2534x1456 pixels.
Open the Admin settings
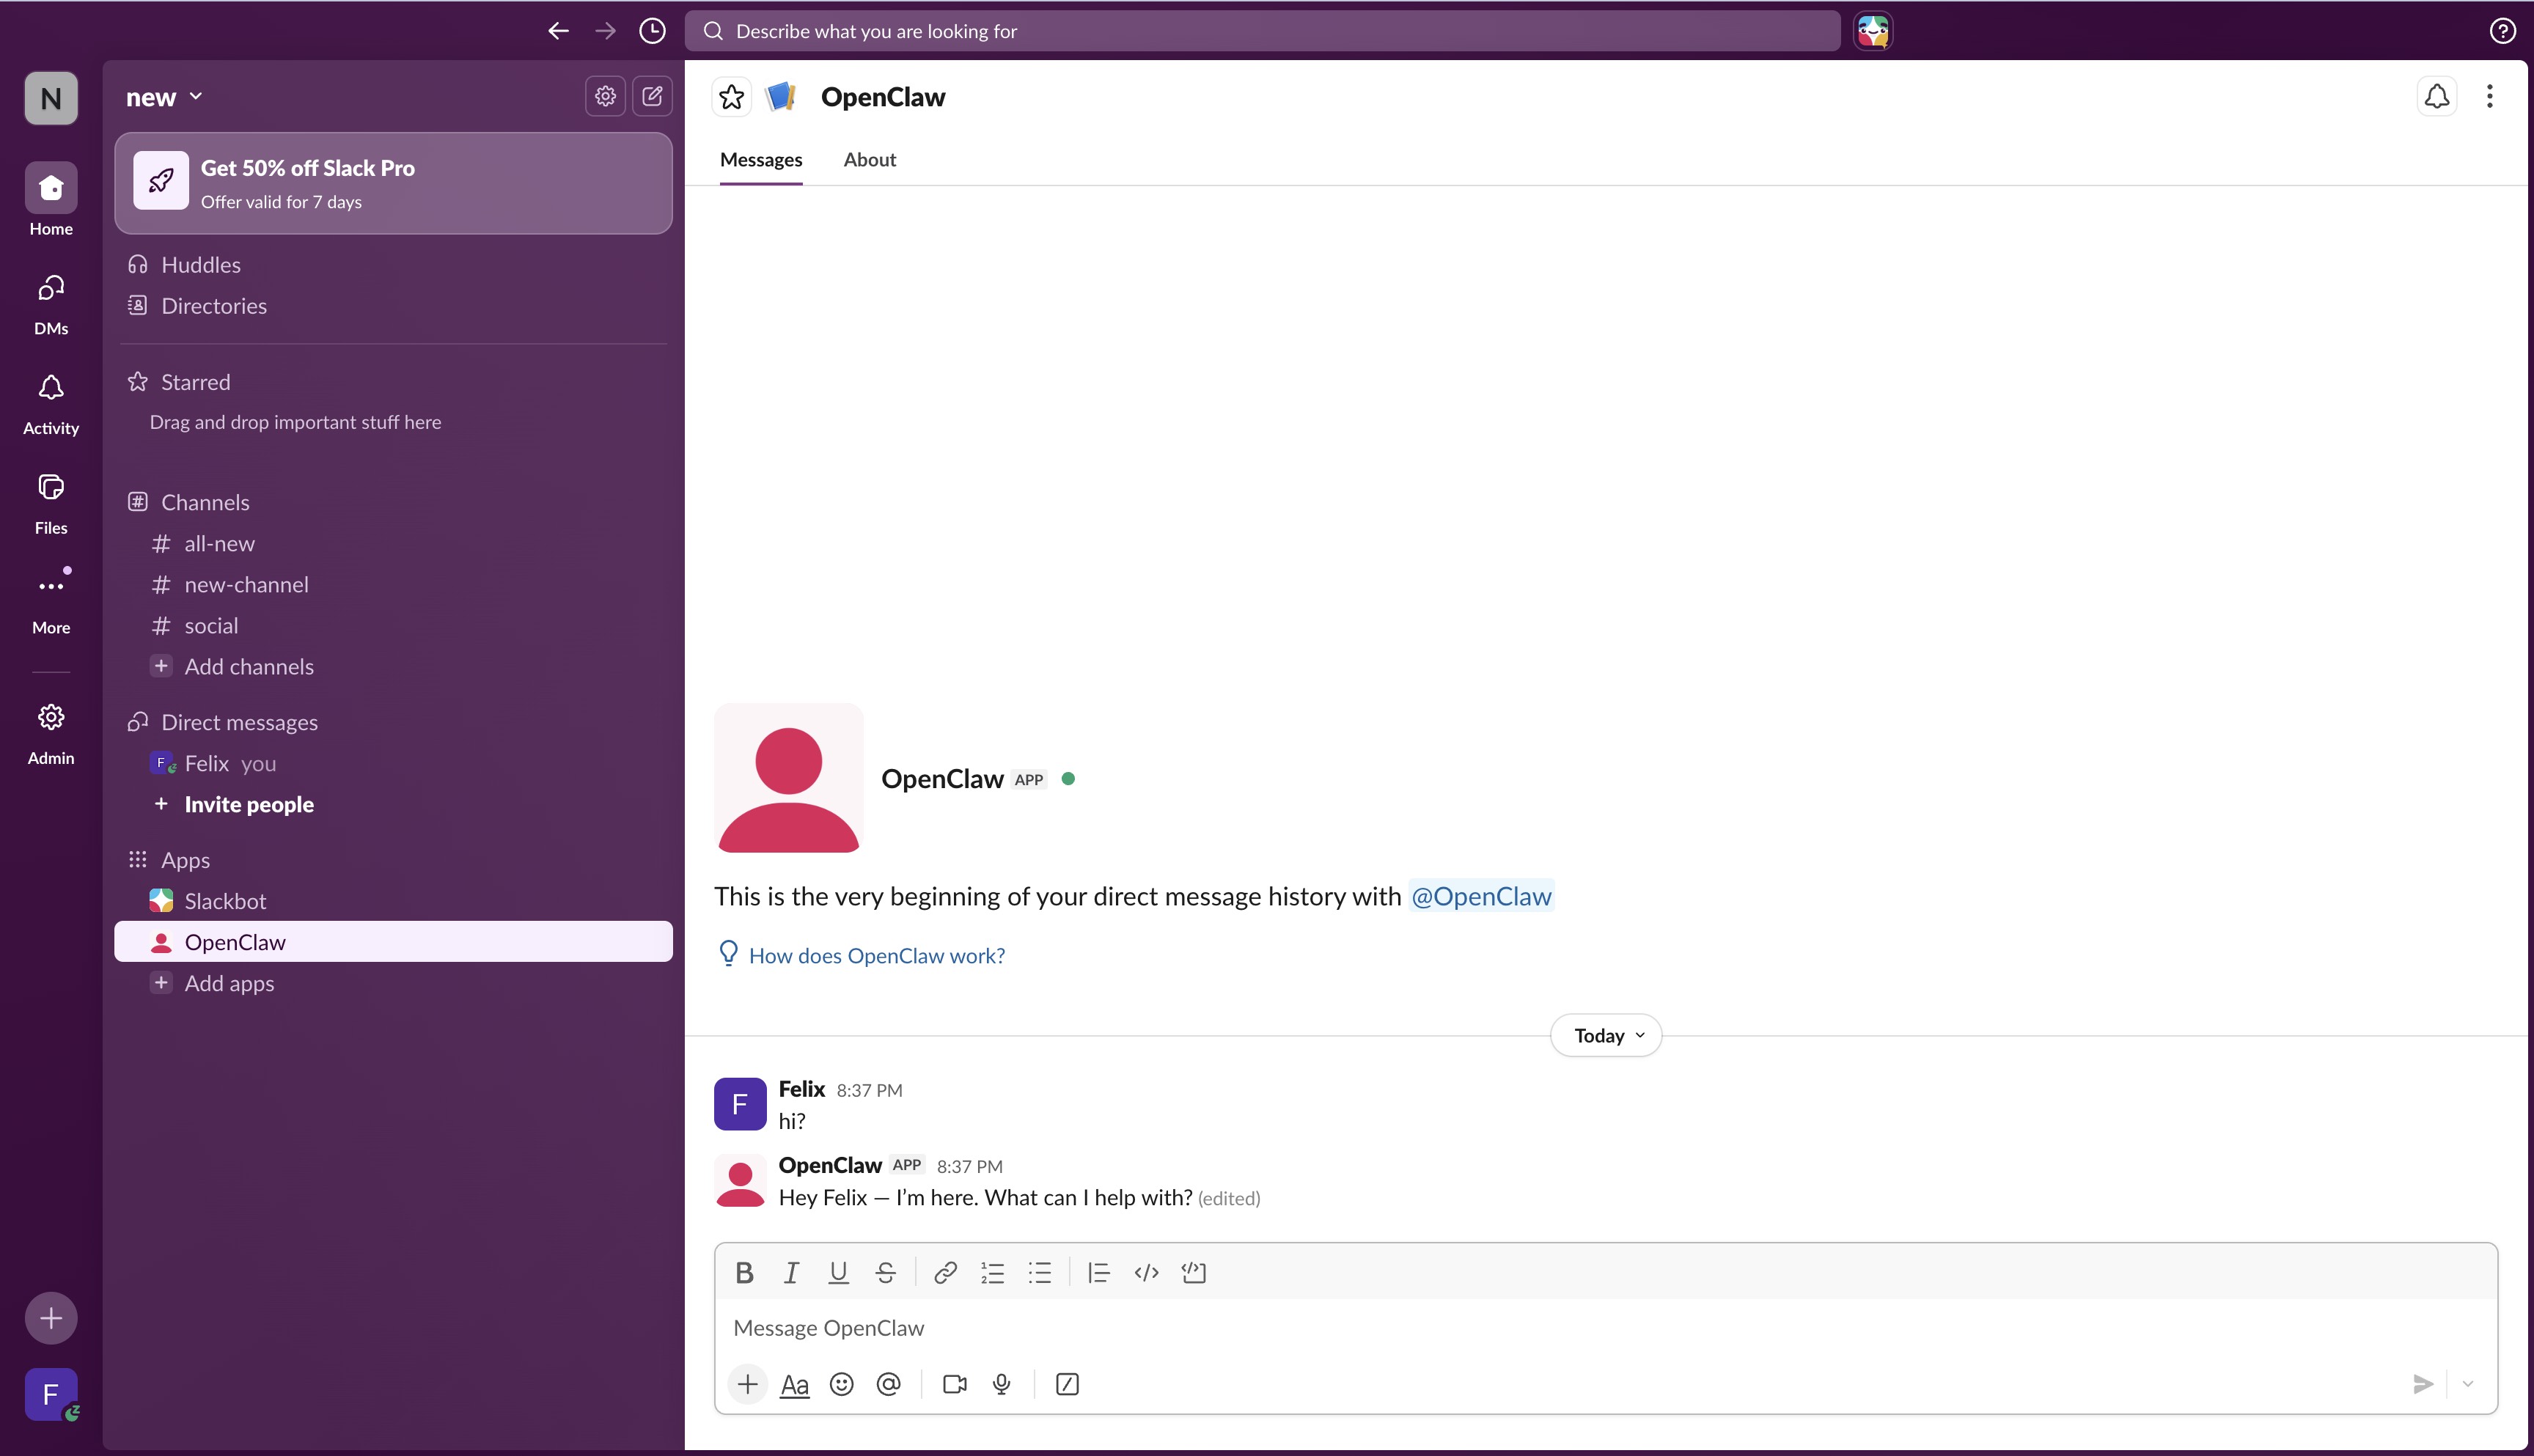coord(51,733)
